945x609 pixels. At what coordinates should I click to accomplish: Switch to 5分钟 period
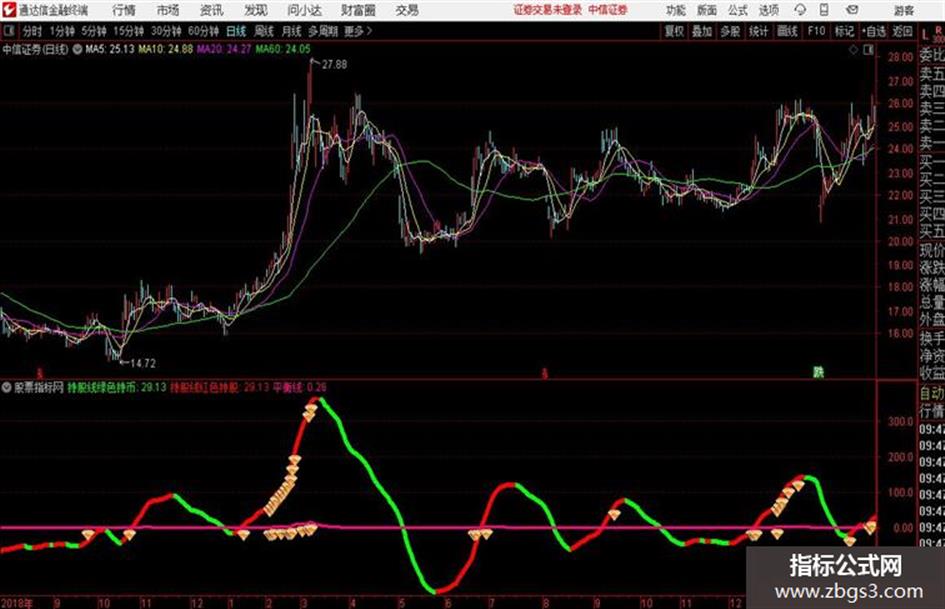click(94, 31)
